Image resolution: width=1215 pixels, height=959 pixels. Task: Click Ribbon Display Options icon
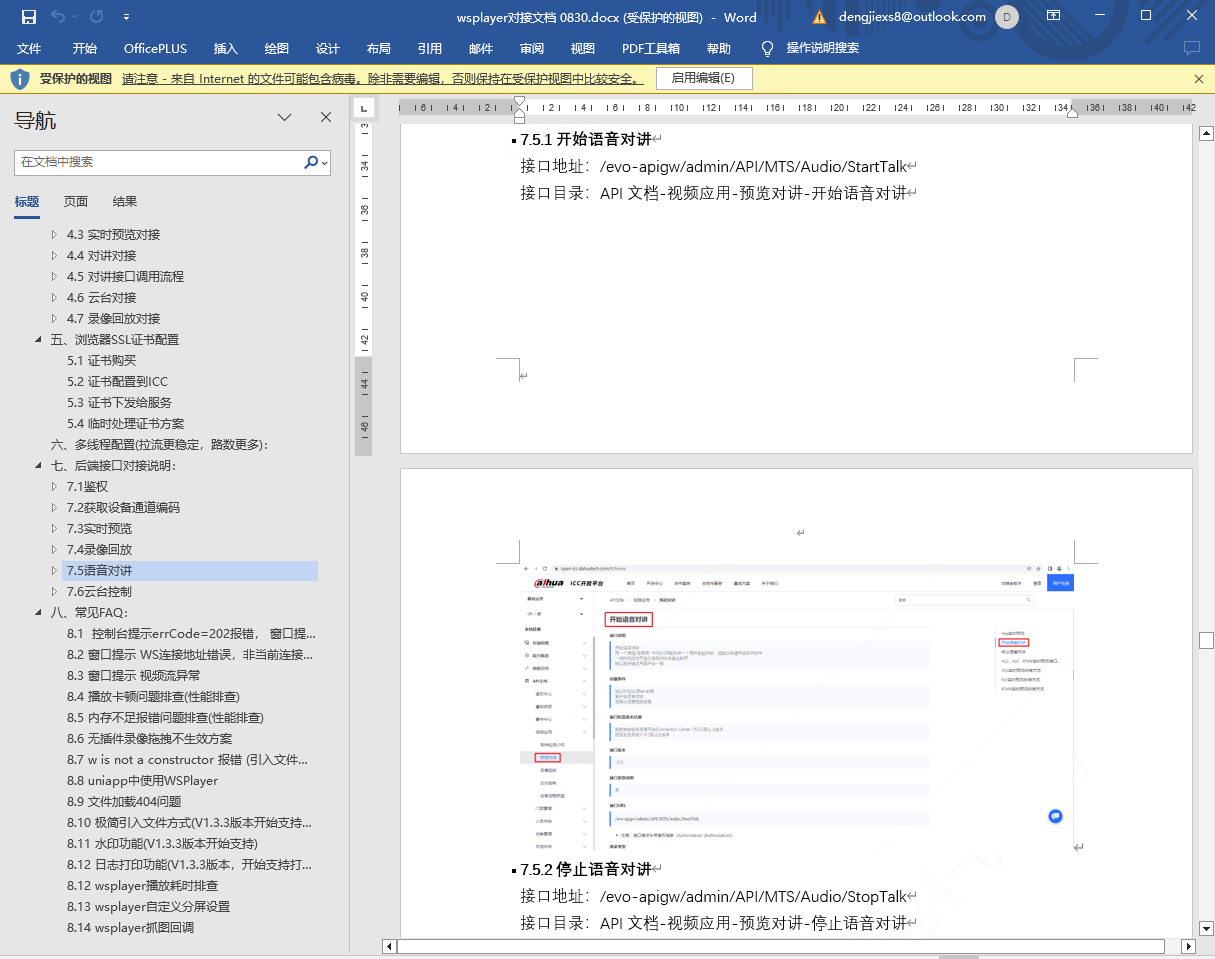coord(1053,16)
